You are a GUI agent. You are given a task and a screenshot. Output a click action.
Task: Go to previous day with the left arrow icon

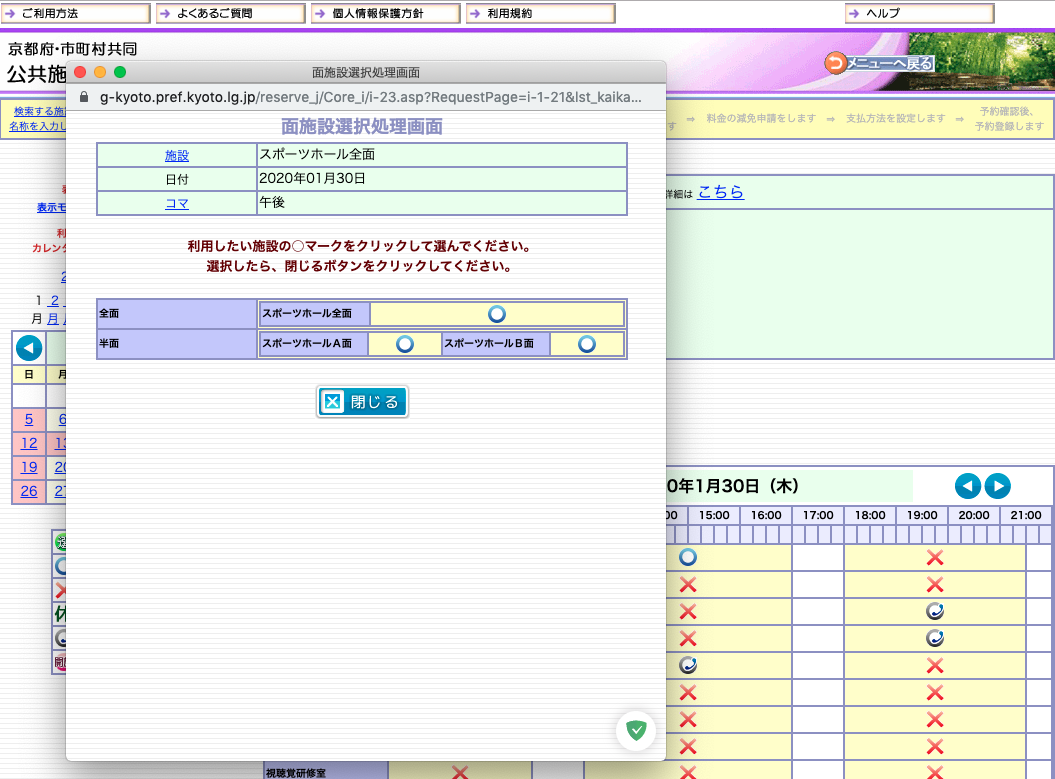tap(967, 486)
